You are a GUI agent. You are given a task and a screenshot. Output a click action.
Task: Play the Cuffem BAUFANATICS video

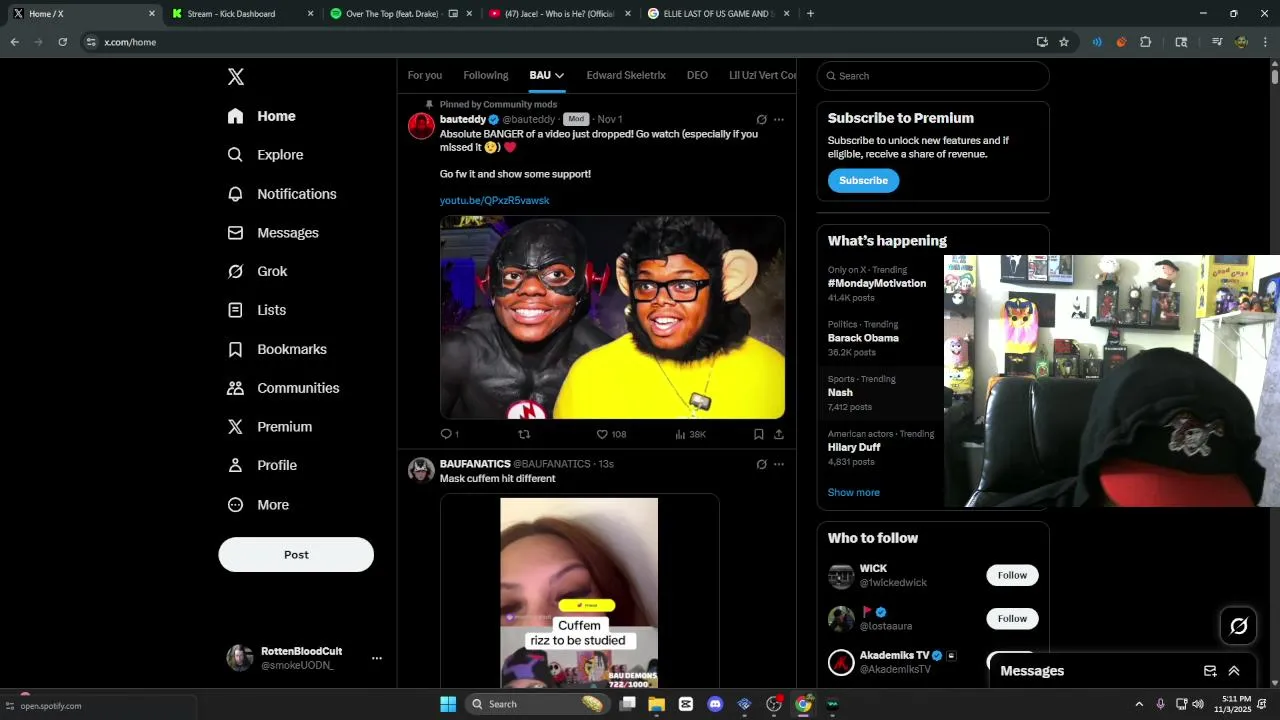(579, 592)
